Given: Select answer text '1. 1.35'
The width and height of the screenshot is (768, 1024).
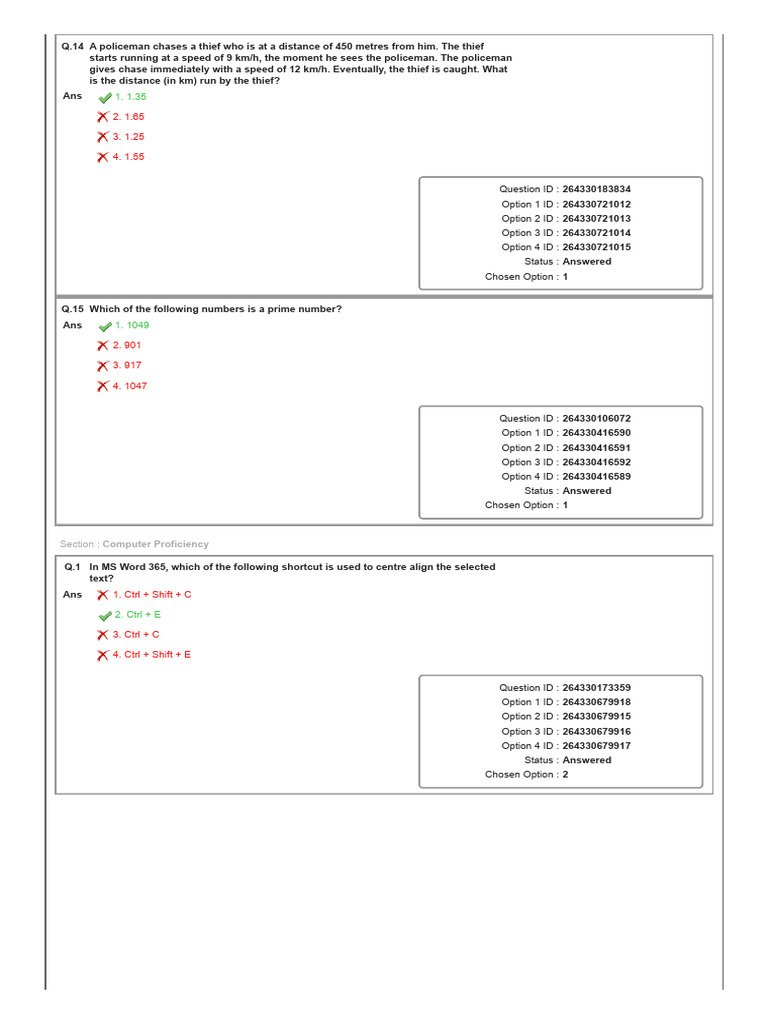Looking at the screenshot, I should [x=131, y=97].
